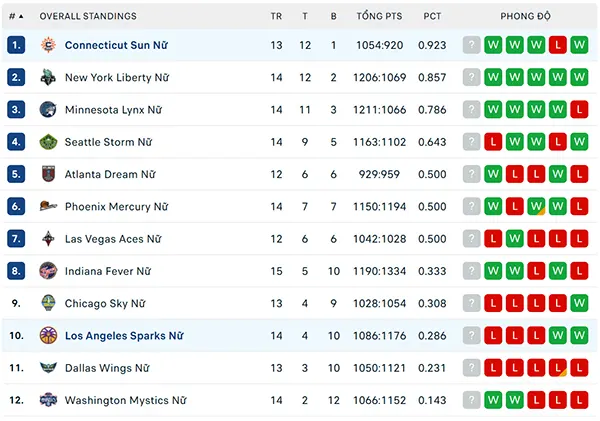Click Connecticut Sun's PCT value 0.923
600x421 pixels.
tap(432, 45)
